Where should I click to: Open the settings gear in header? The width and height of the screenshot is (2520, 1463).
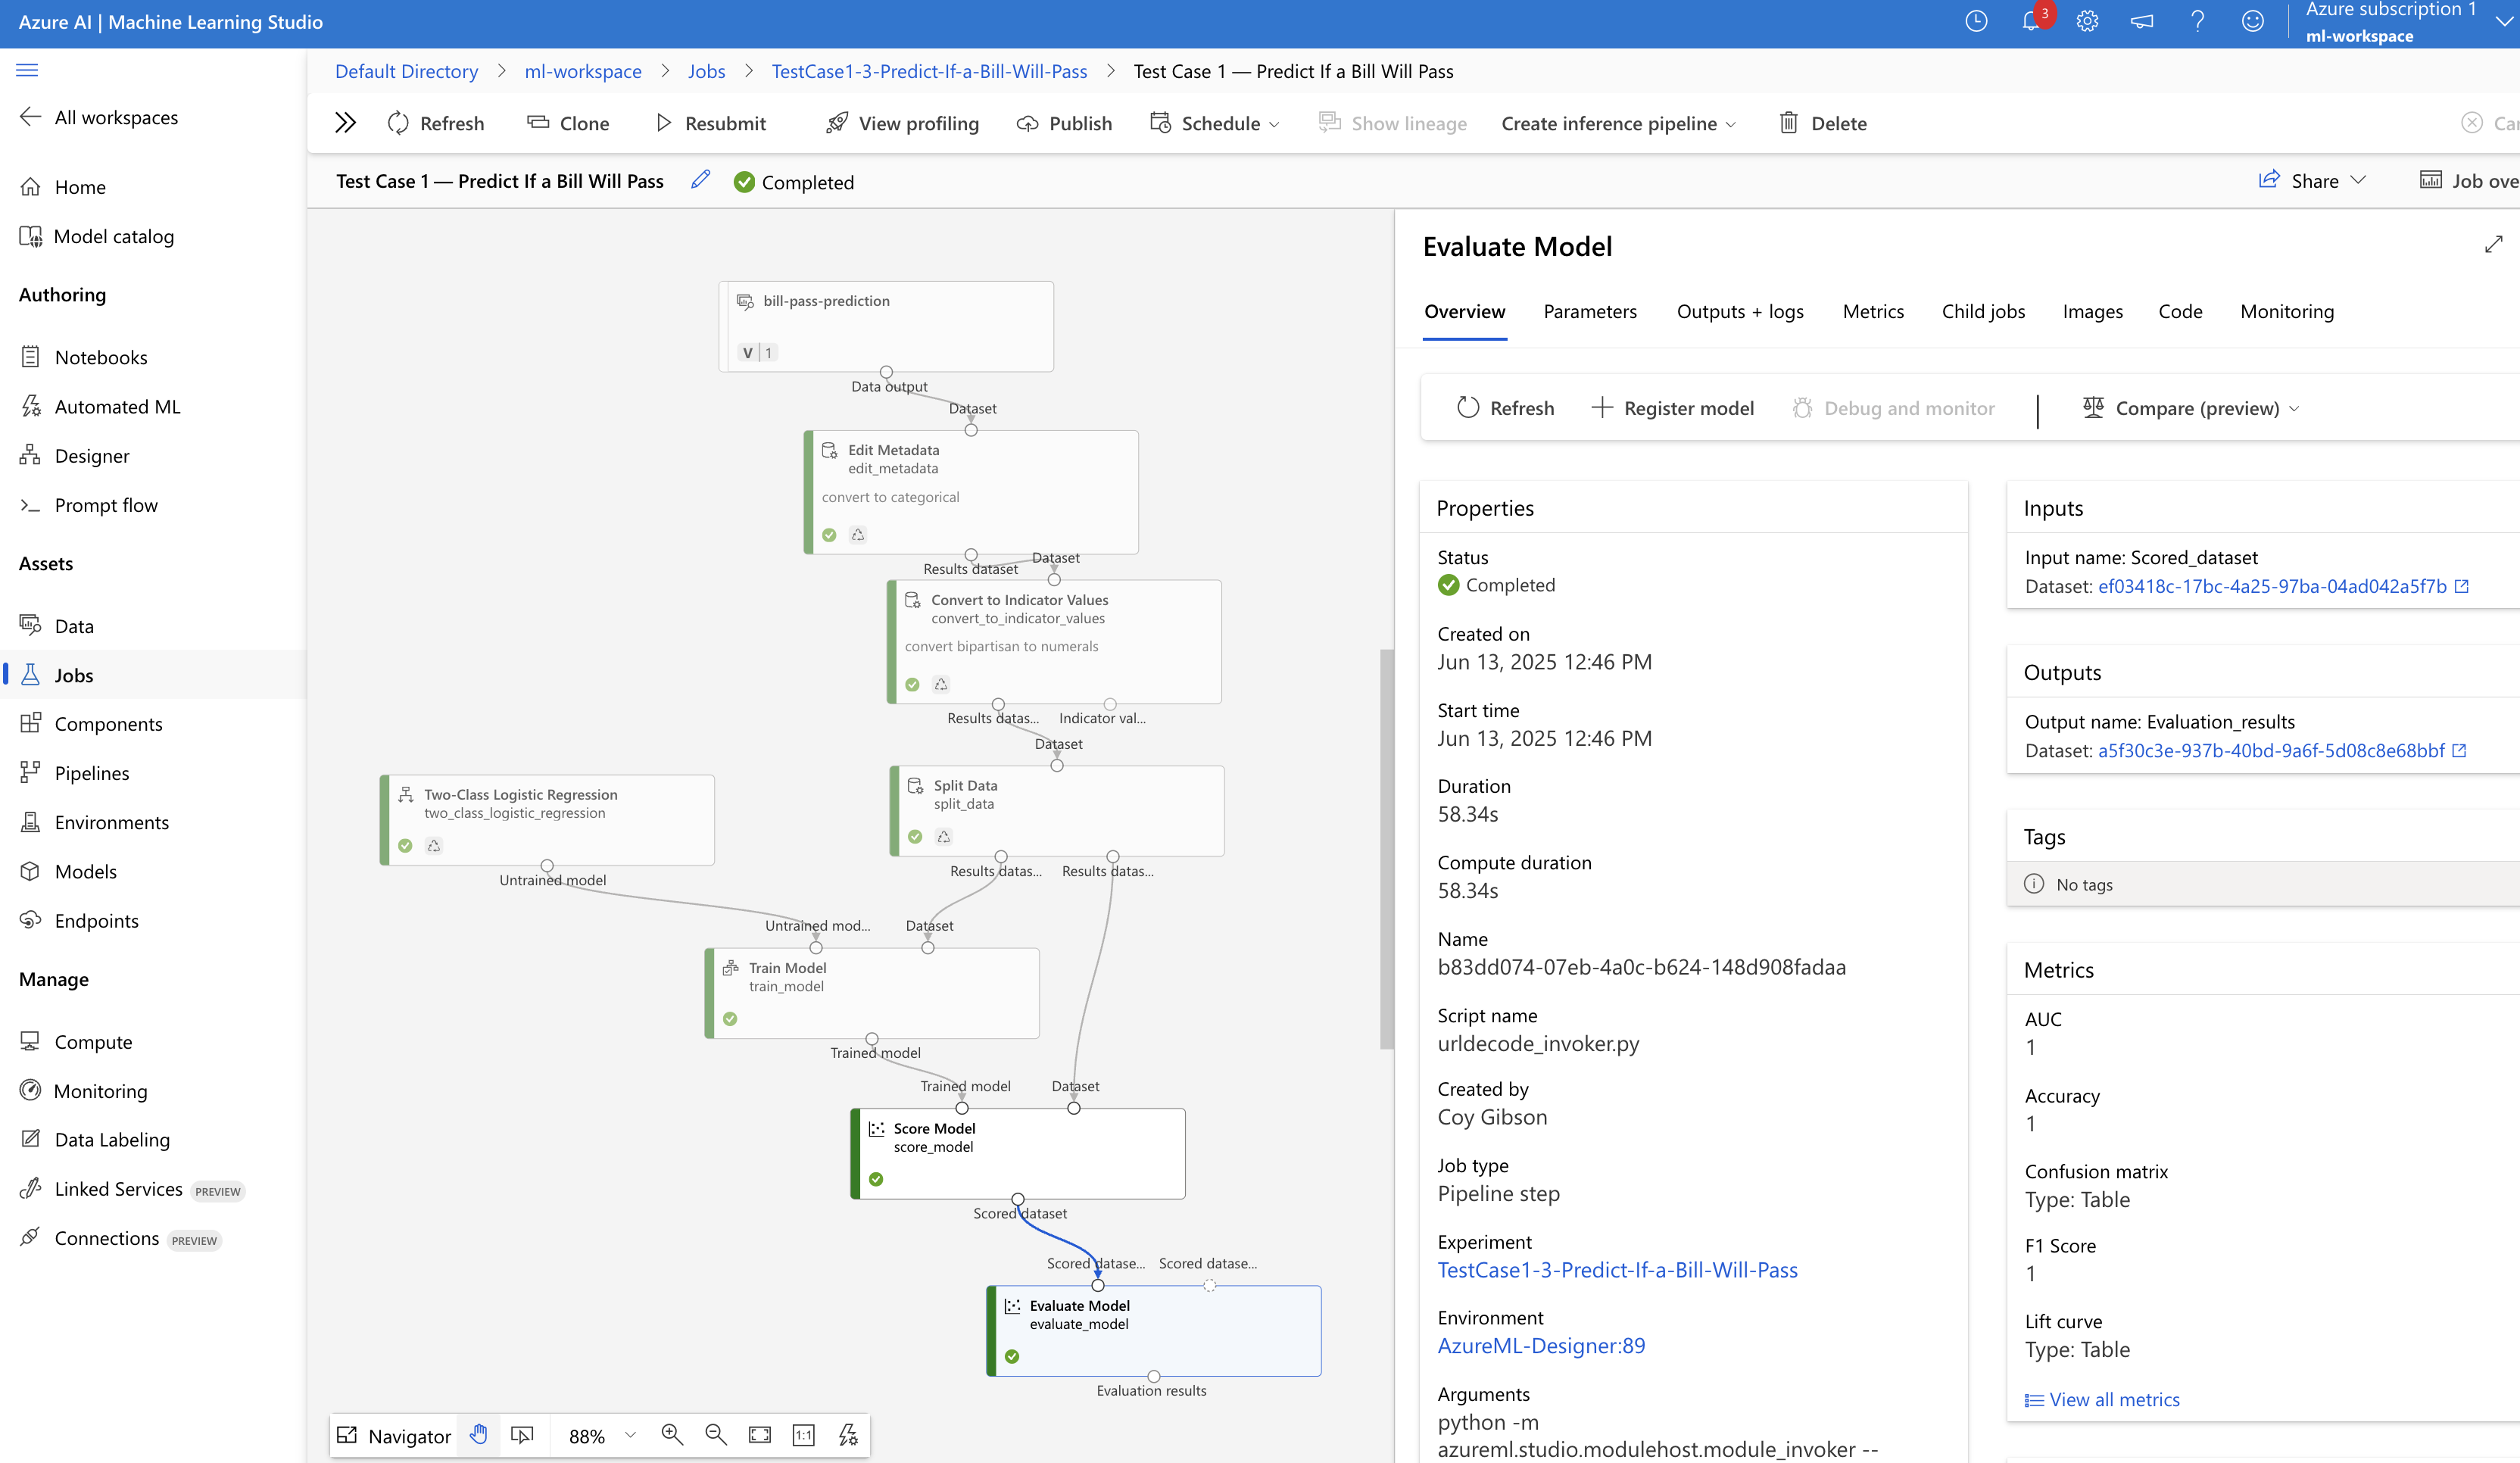tap(2087, 21)
